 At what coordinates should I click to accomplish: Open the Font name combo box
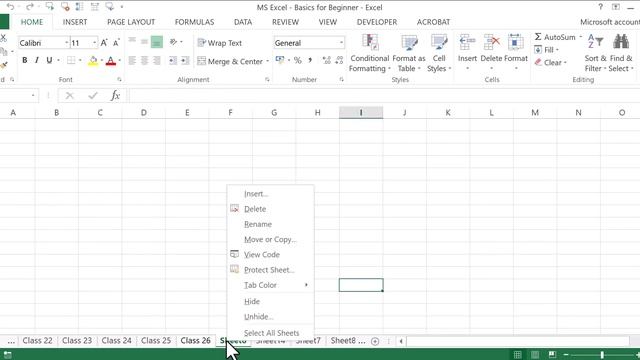[x=44, y=42]
